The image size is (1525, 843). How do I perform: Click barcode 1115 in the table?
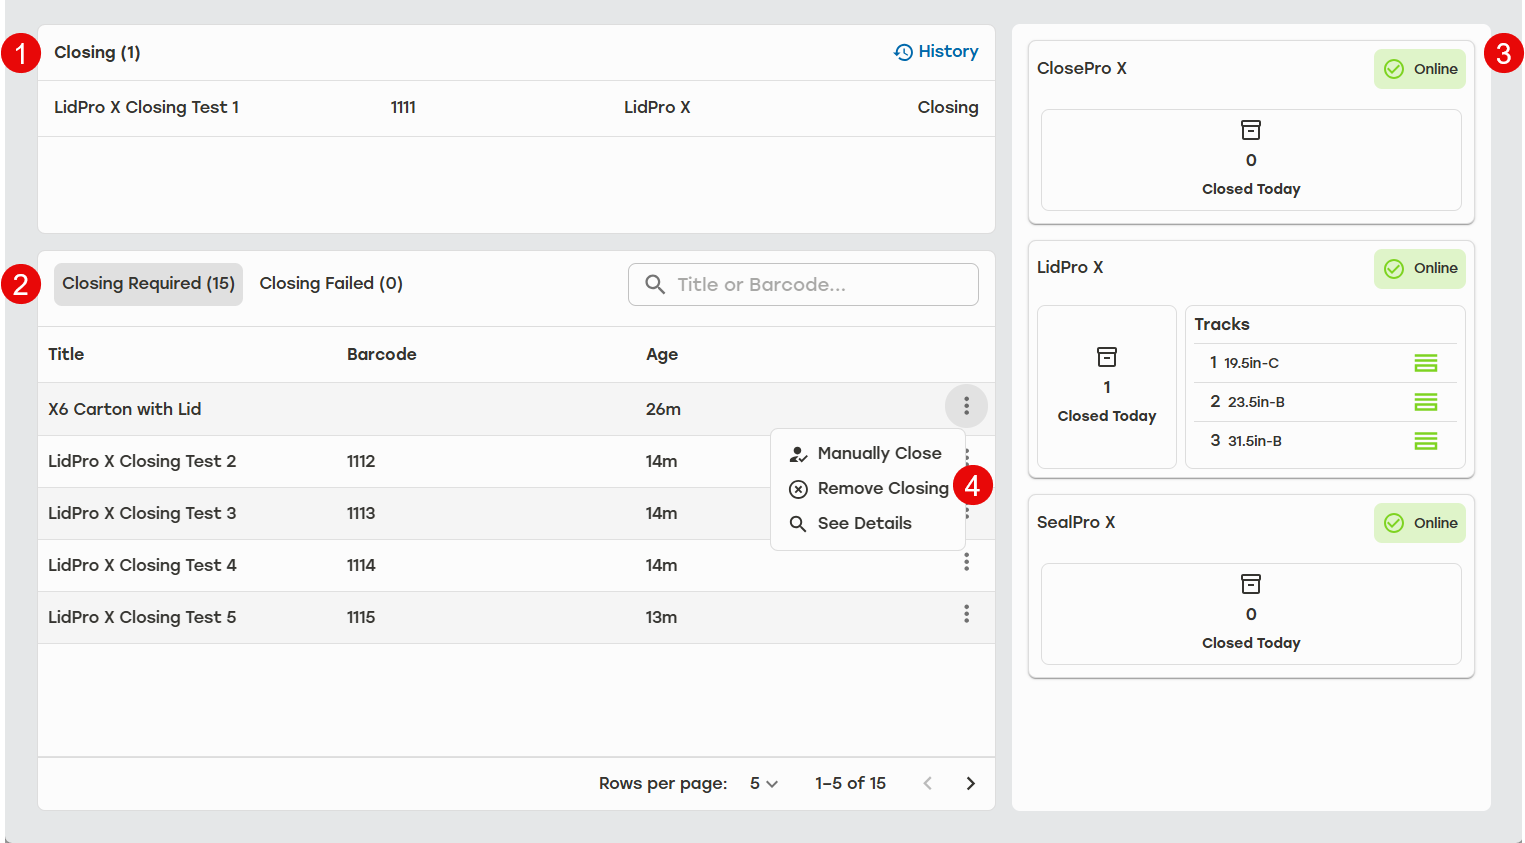(361, 618)
